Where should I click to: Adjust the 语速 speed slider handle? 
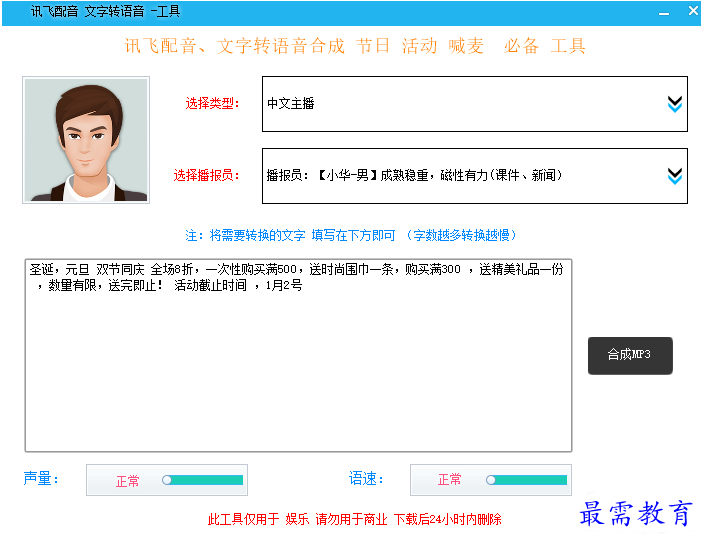click(x=490, y=480)
